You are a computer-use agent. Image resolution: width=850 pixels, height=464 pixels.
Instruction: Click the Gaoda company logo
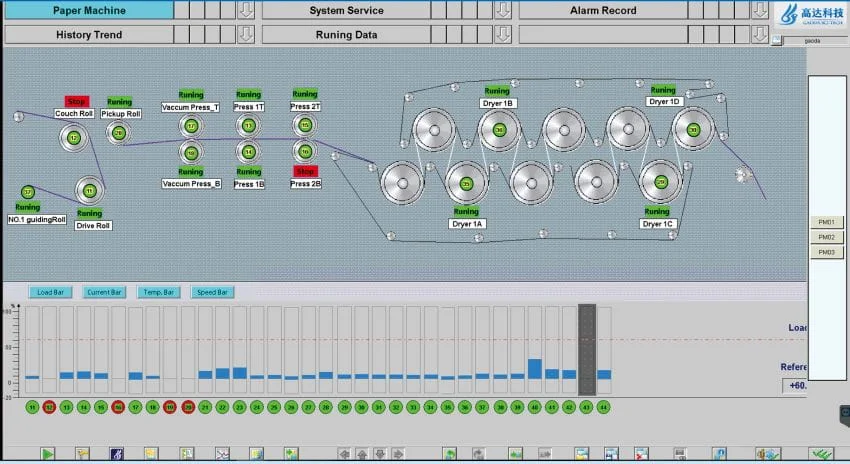pyautogui.click(x=812, y=15)
